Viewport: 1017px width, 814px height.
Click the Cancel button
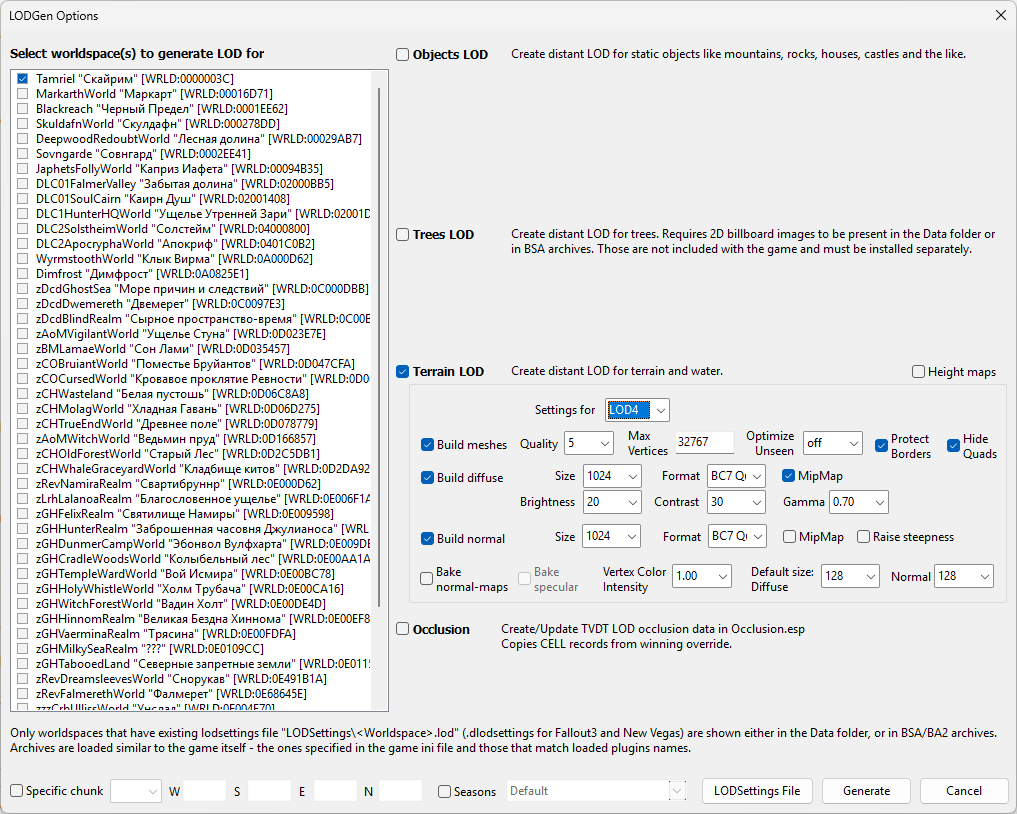(964, 791)
